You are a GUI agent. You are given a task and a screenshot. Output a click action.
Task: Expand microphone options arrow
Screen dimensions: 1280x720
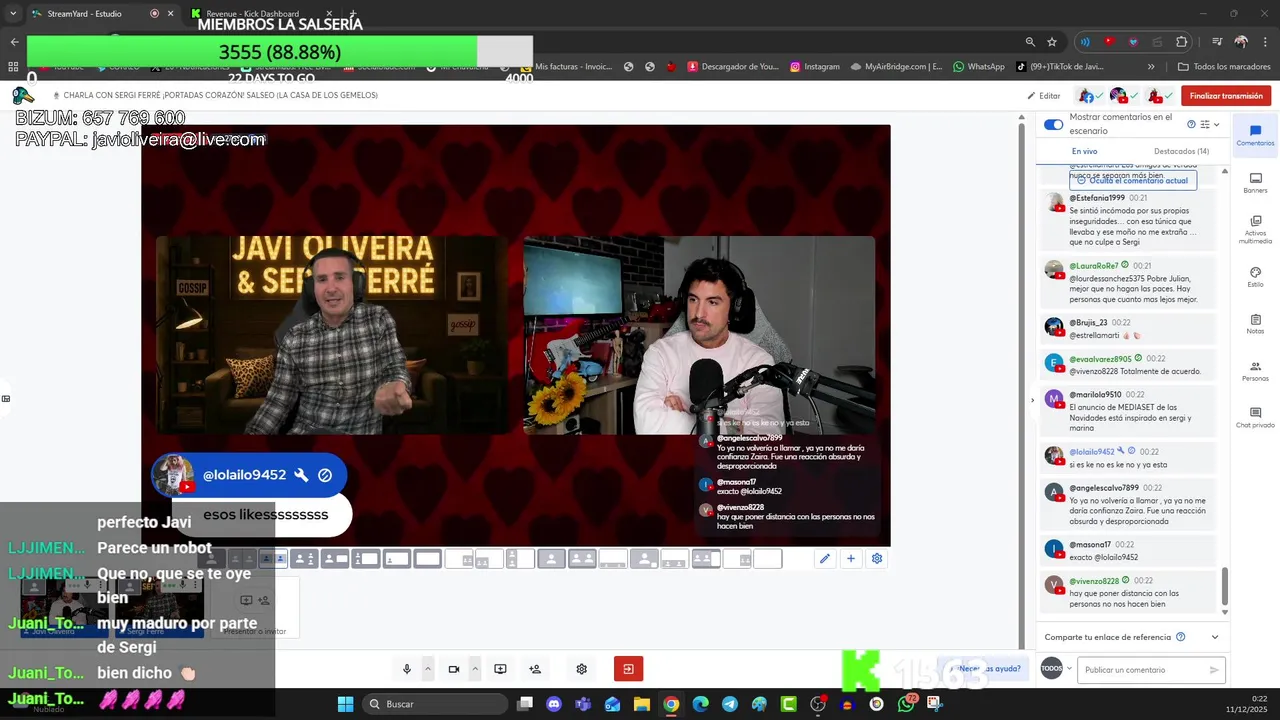pos(428,669)
